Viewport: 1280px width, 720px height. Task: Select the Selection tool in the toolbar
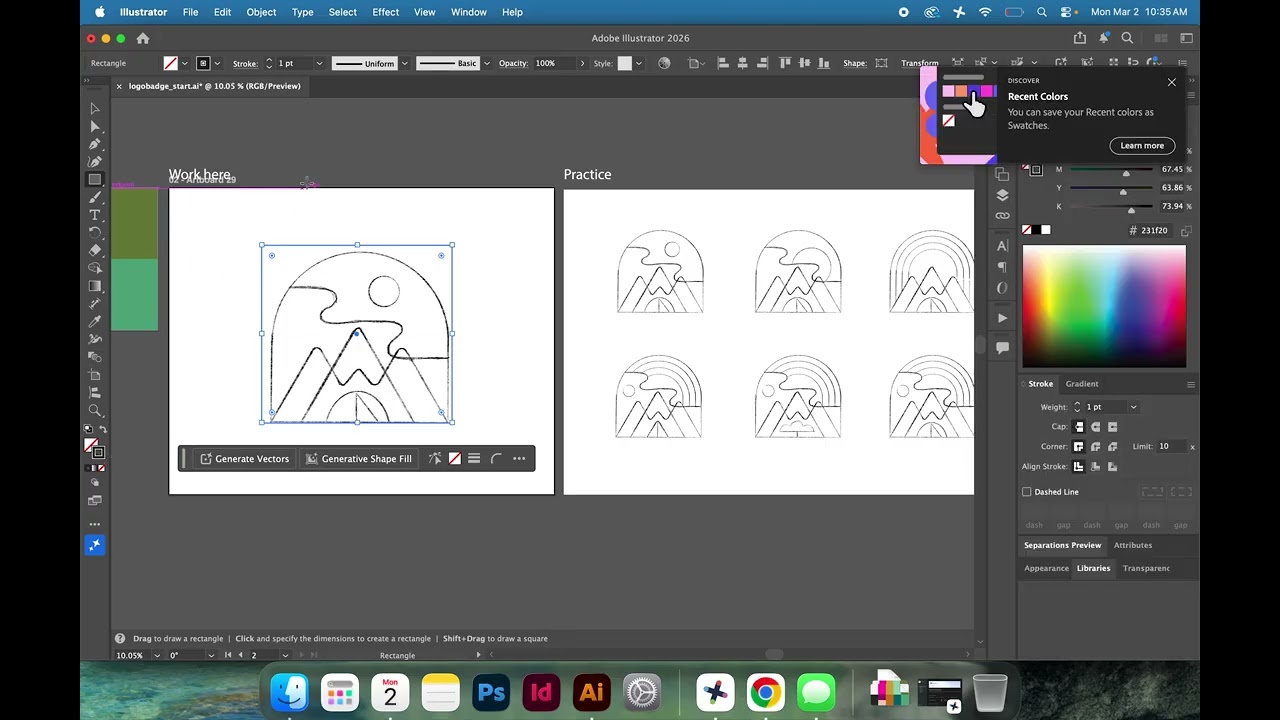pos(95,108)
